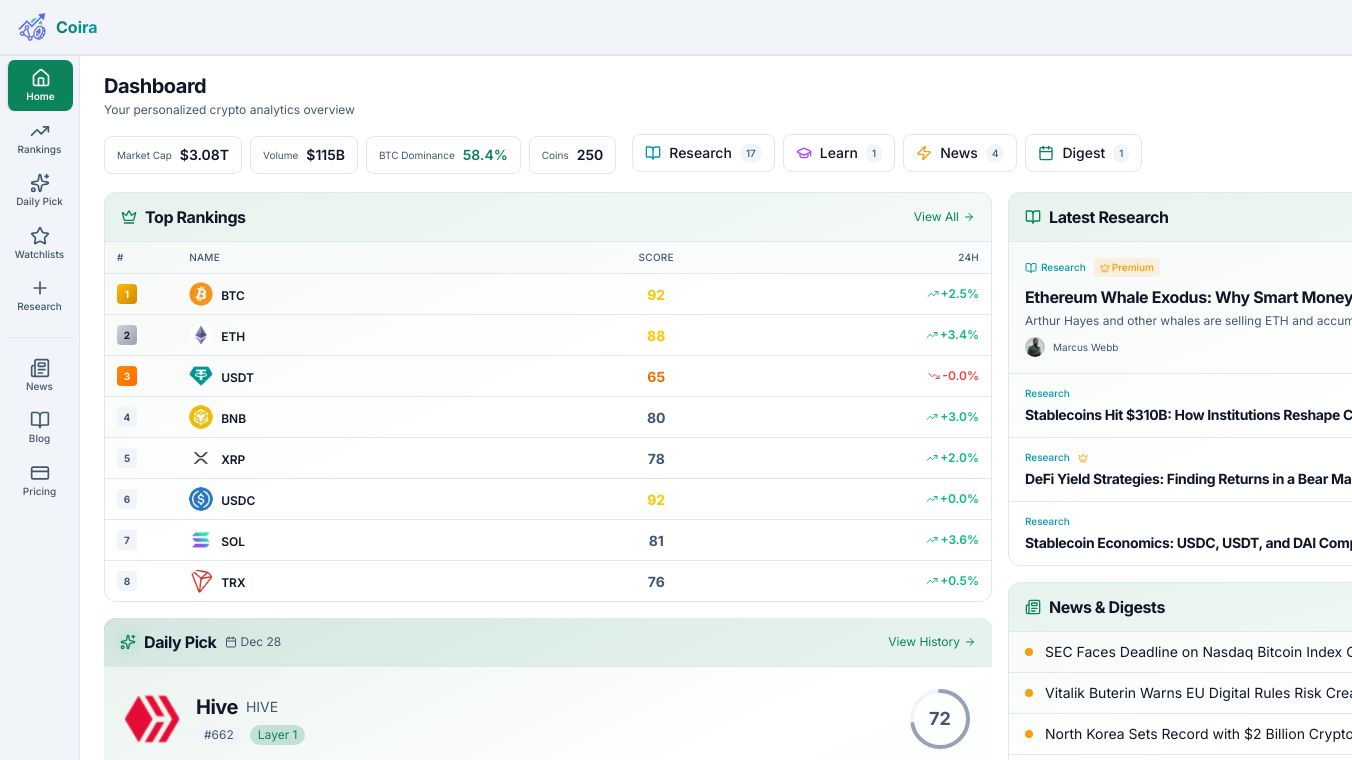1352x760 pixels.
Task: Select the News tab with lightning icon
Action: click(x=959, y=153)
